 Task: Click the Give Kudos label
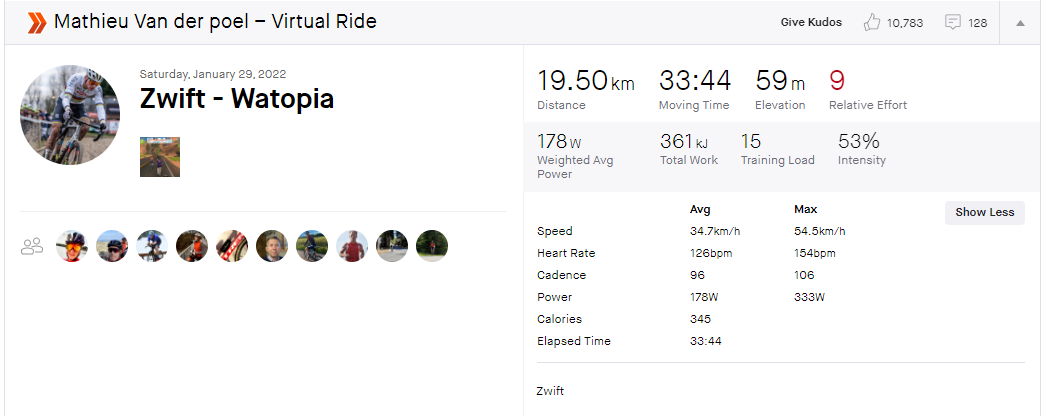810,22
